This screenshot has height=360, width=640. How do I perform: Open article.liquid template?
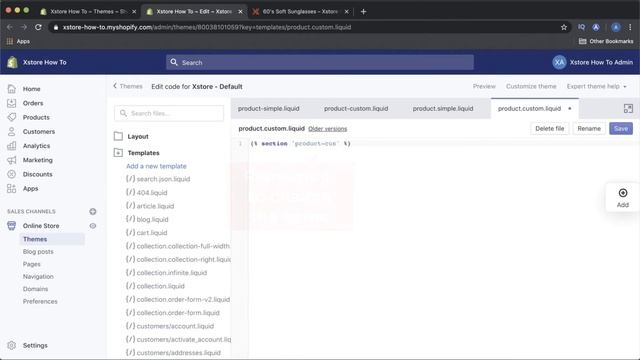pos(150,206)
